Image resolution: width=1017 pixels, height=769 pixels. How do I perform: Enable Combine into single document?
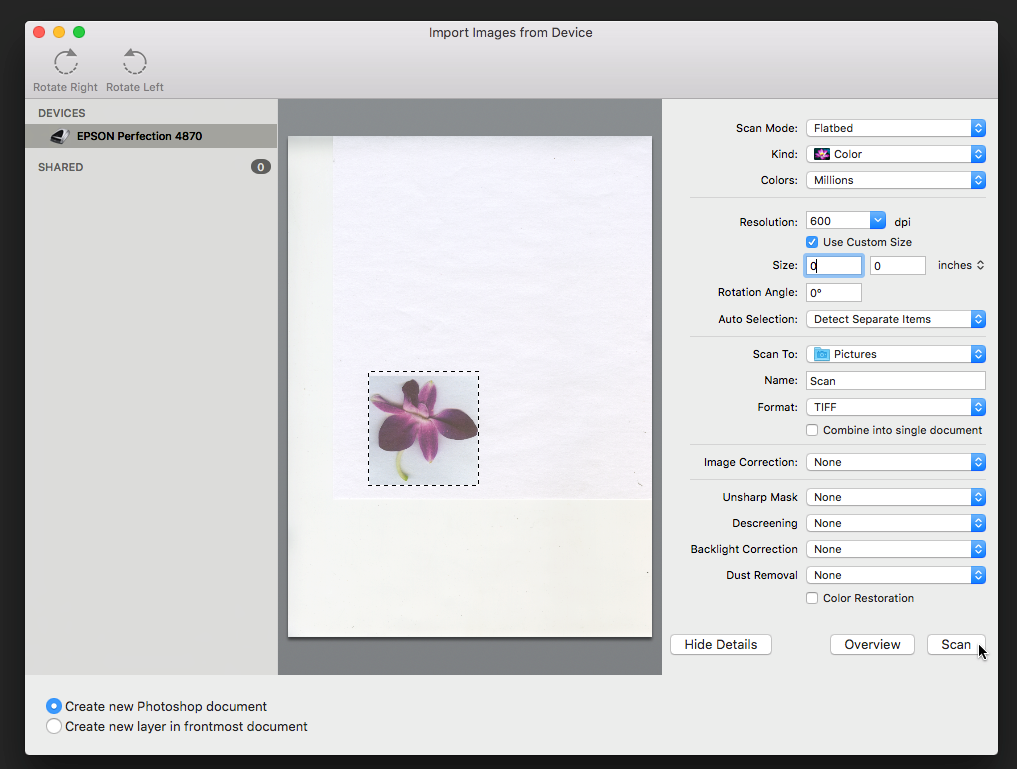pos(812,430)
